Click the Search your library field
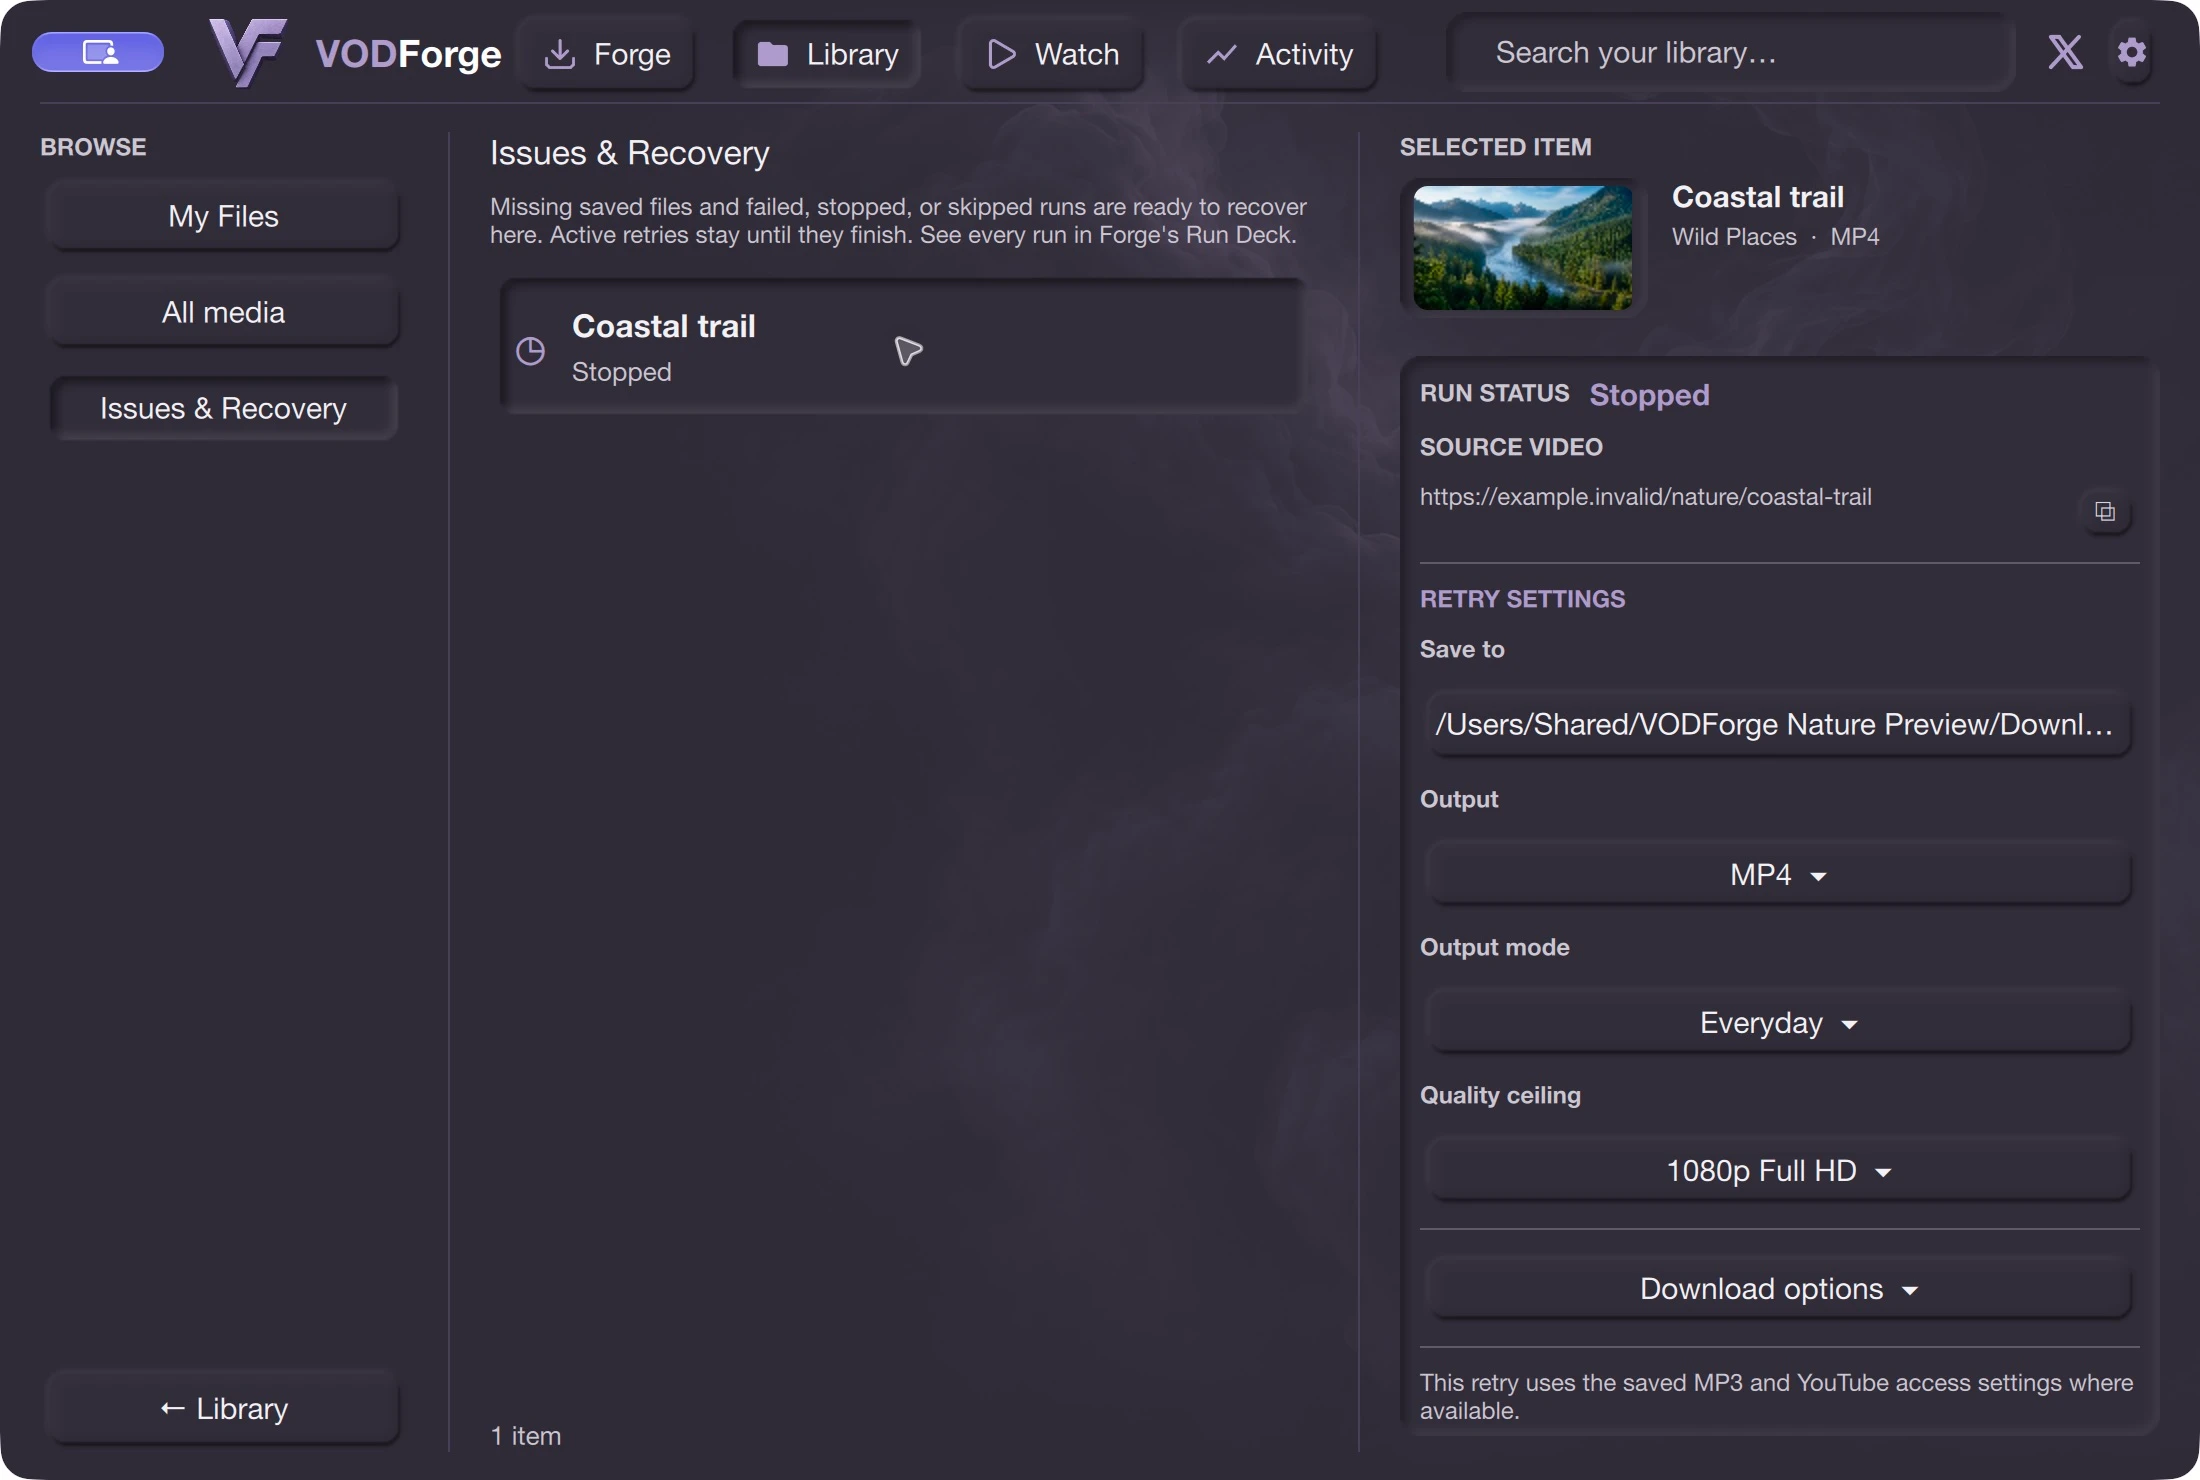The height and width of the screenshot is (1480, 2200). (x=1730, y=52)
